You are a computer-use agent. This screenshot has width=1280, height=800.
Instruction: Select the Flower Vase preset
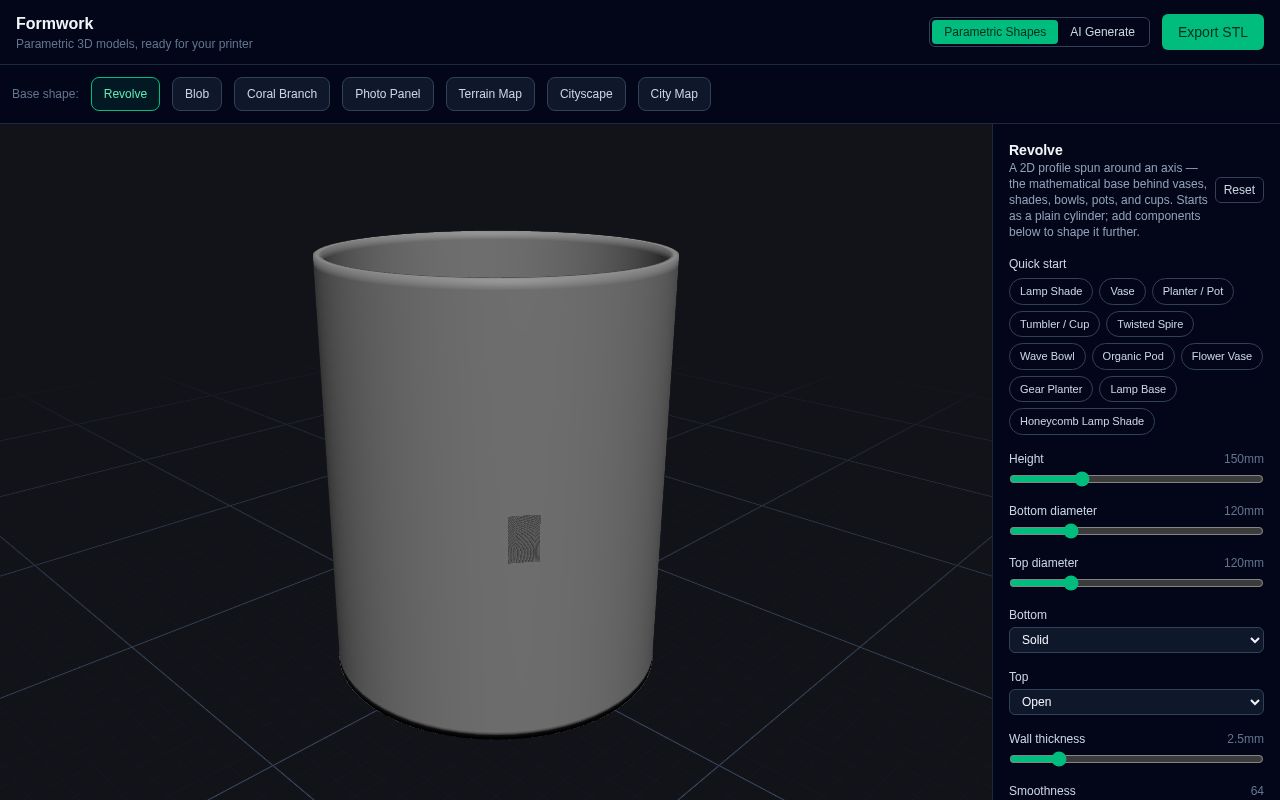tap(1222, 356)
